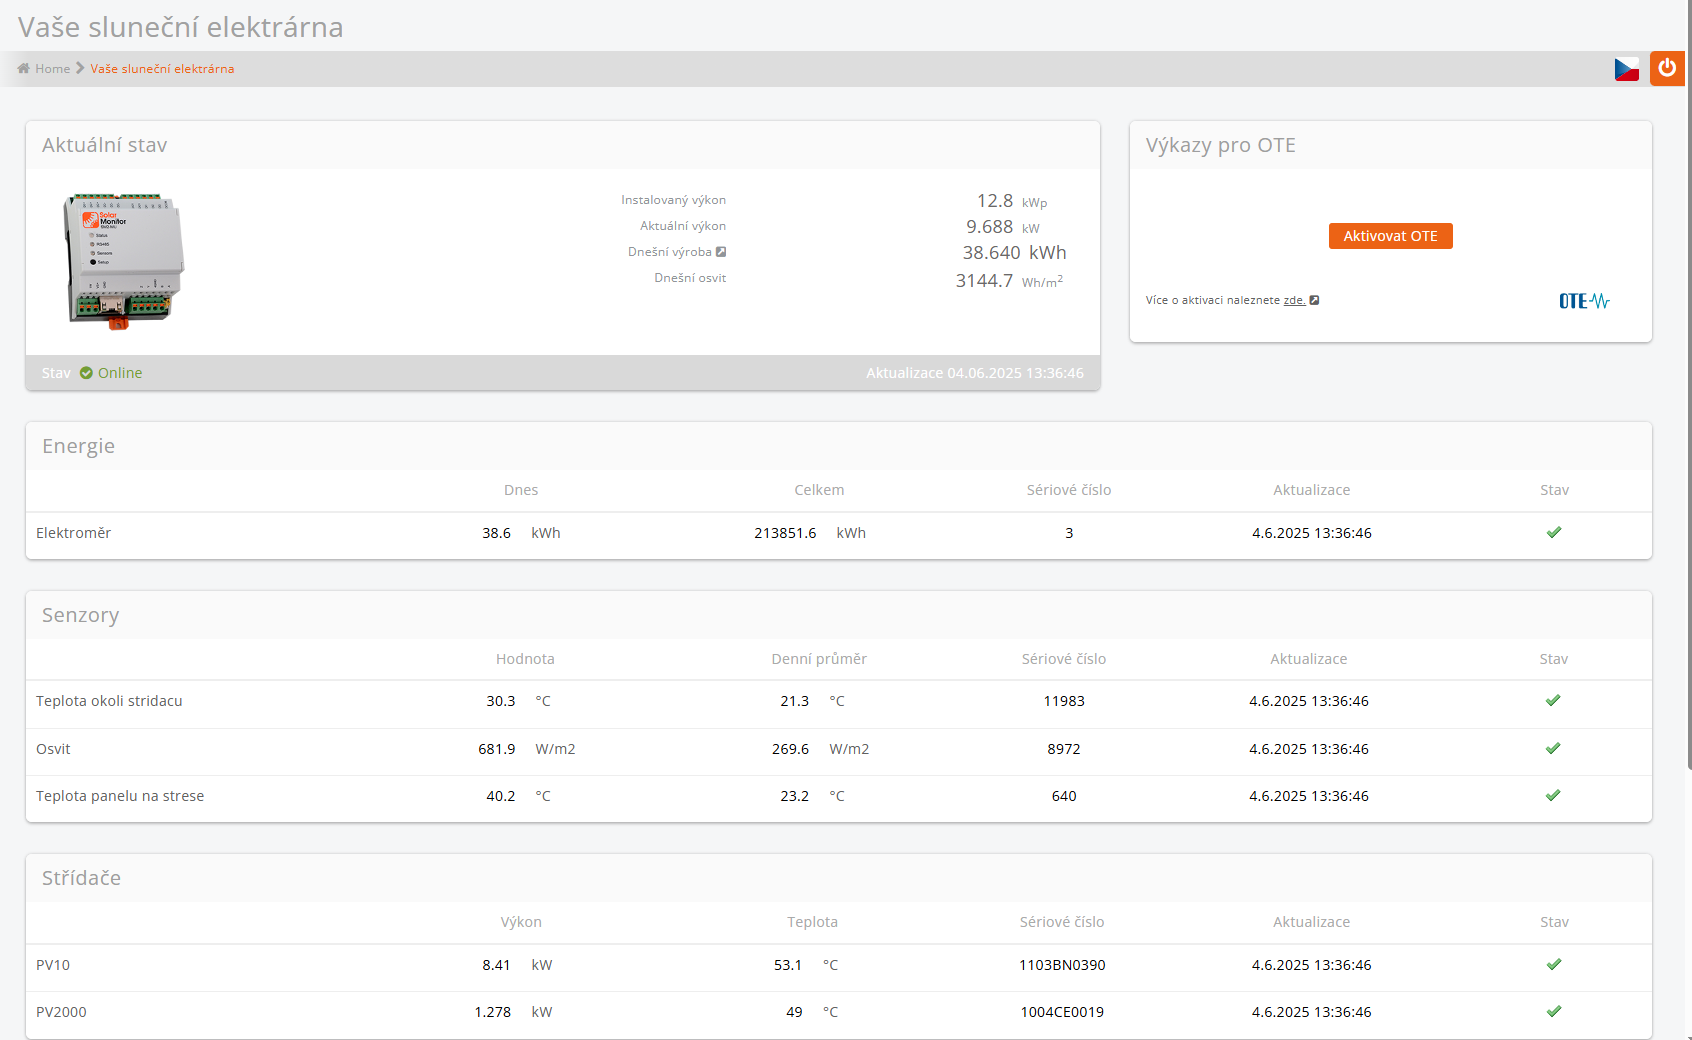This screenshot has width=1692, height=1040.
Task: Click the OTE logo icon
Action: coord(1584,301)
